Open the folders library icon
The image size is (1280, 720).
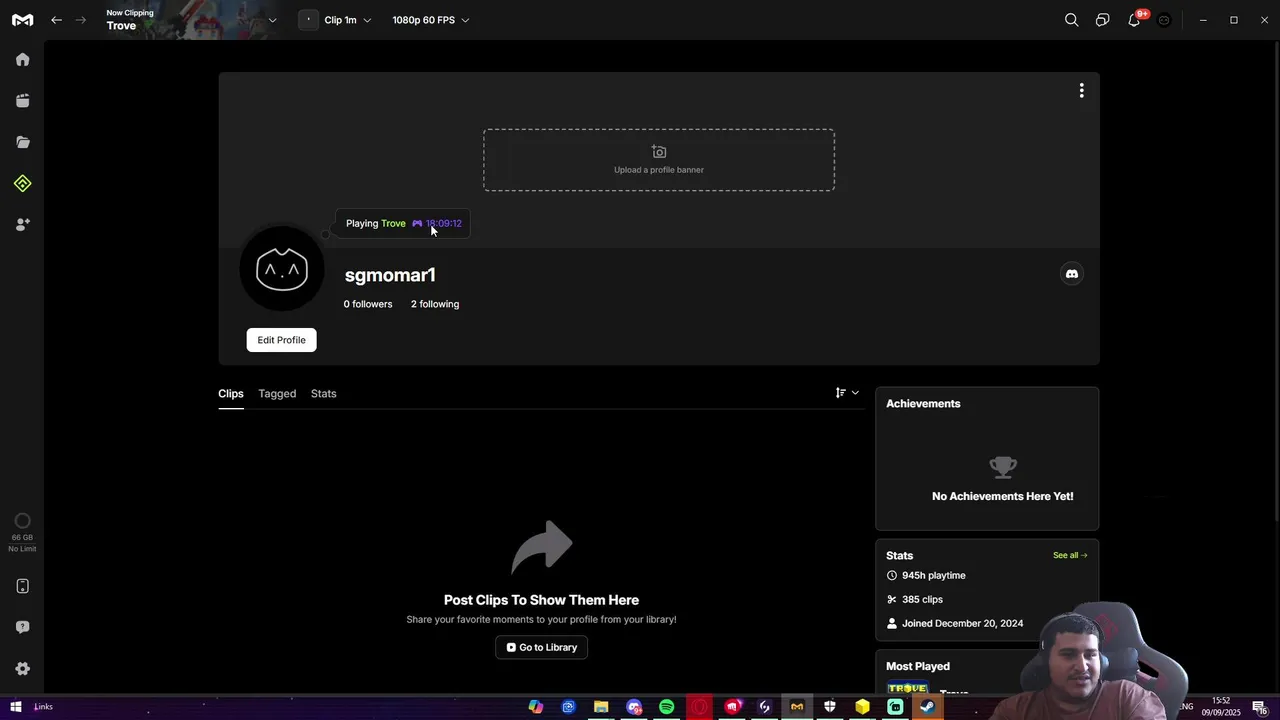[22, 142]
